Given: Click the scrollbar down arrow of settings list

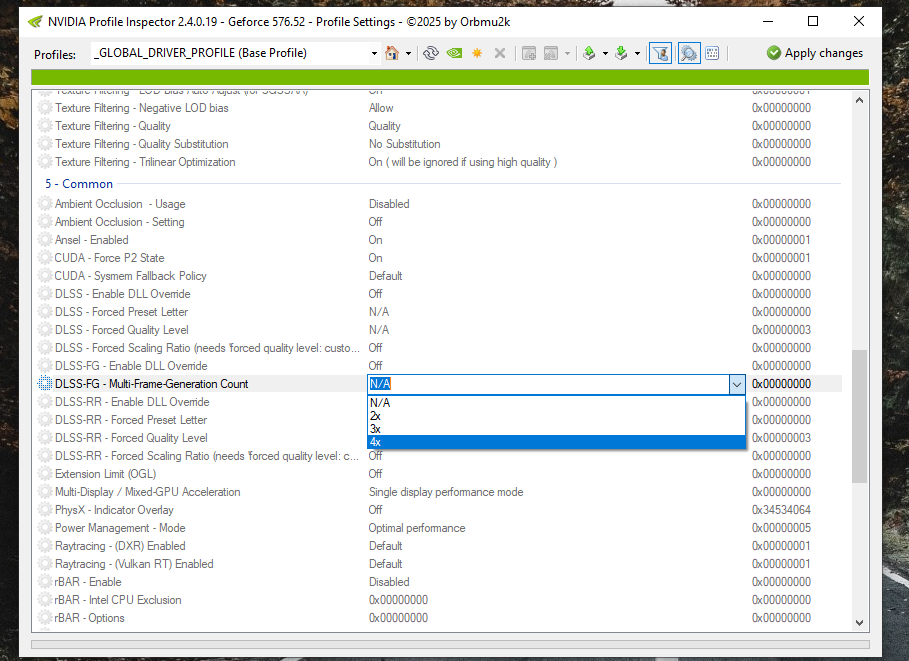Looking at the screenshot, I should click(x=860, y=623).
